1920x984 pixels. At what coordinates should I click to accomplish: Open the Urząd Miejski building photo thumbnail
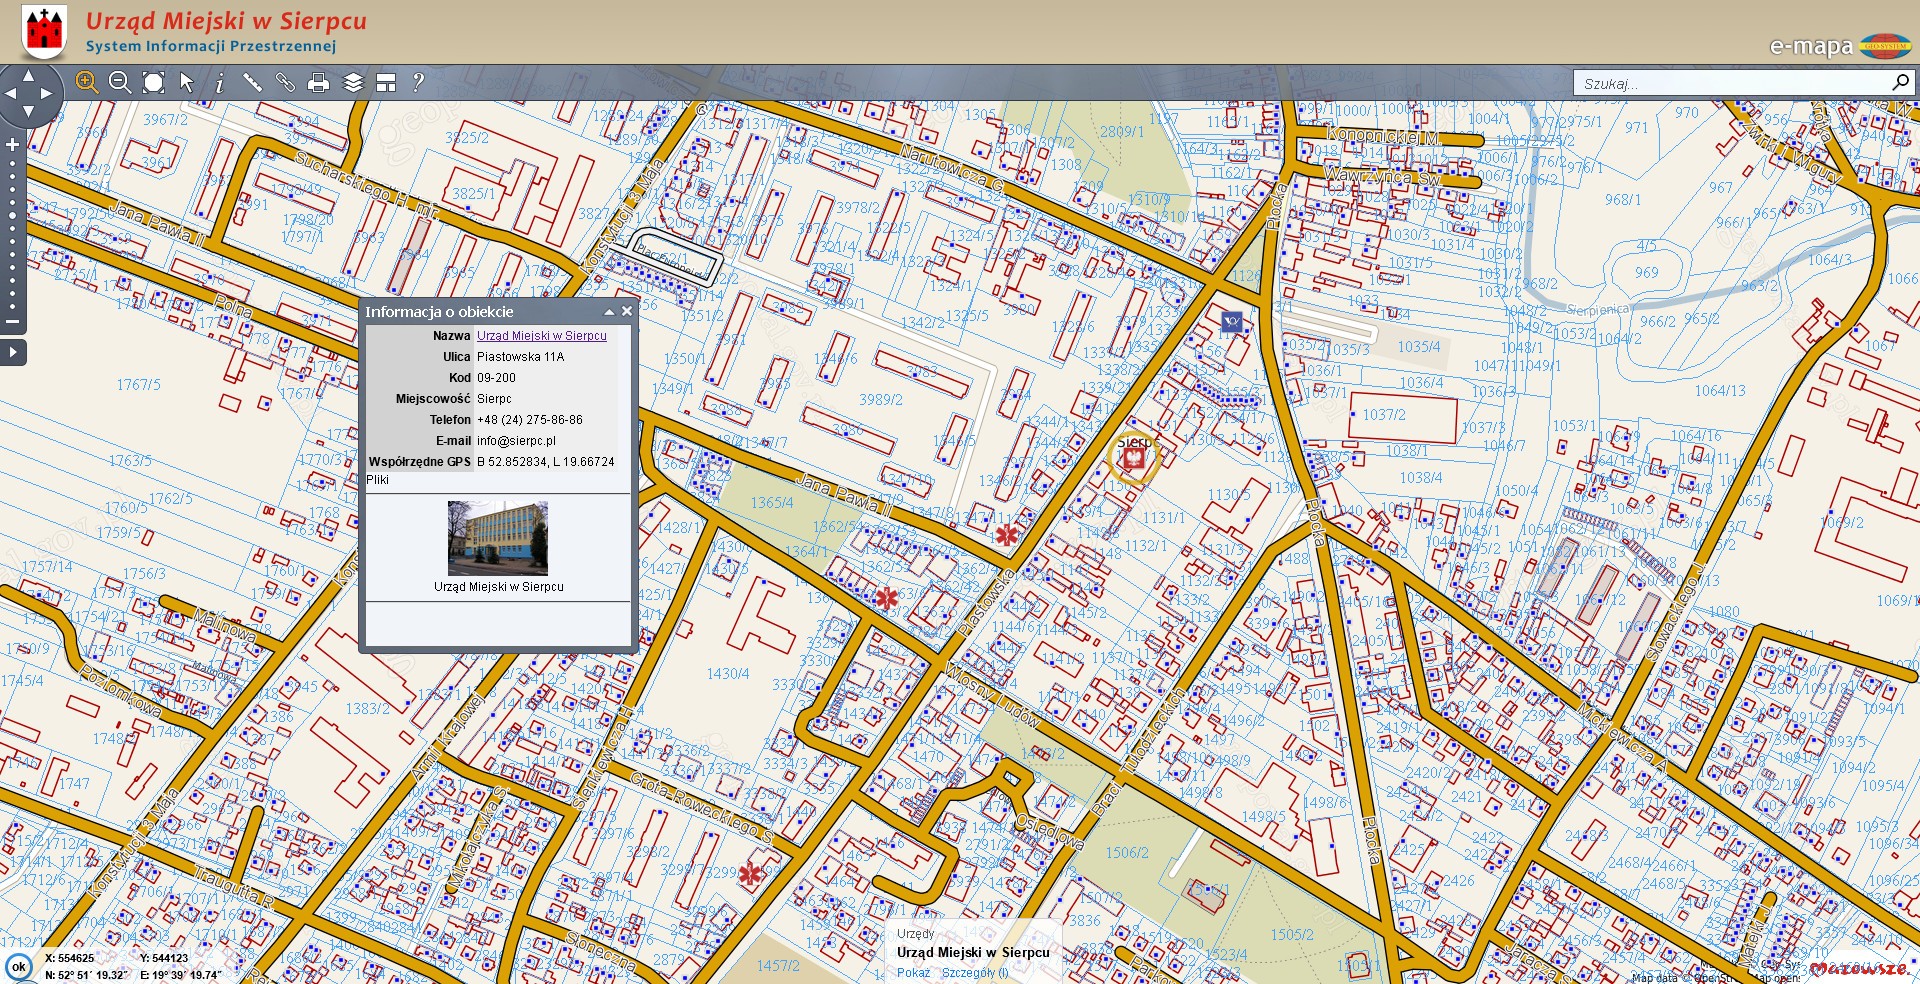[x=498, y=538]
